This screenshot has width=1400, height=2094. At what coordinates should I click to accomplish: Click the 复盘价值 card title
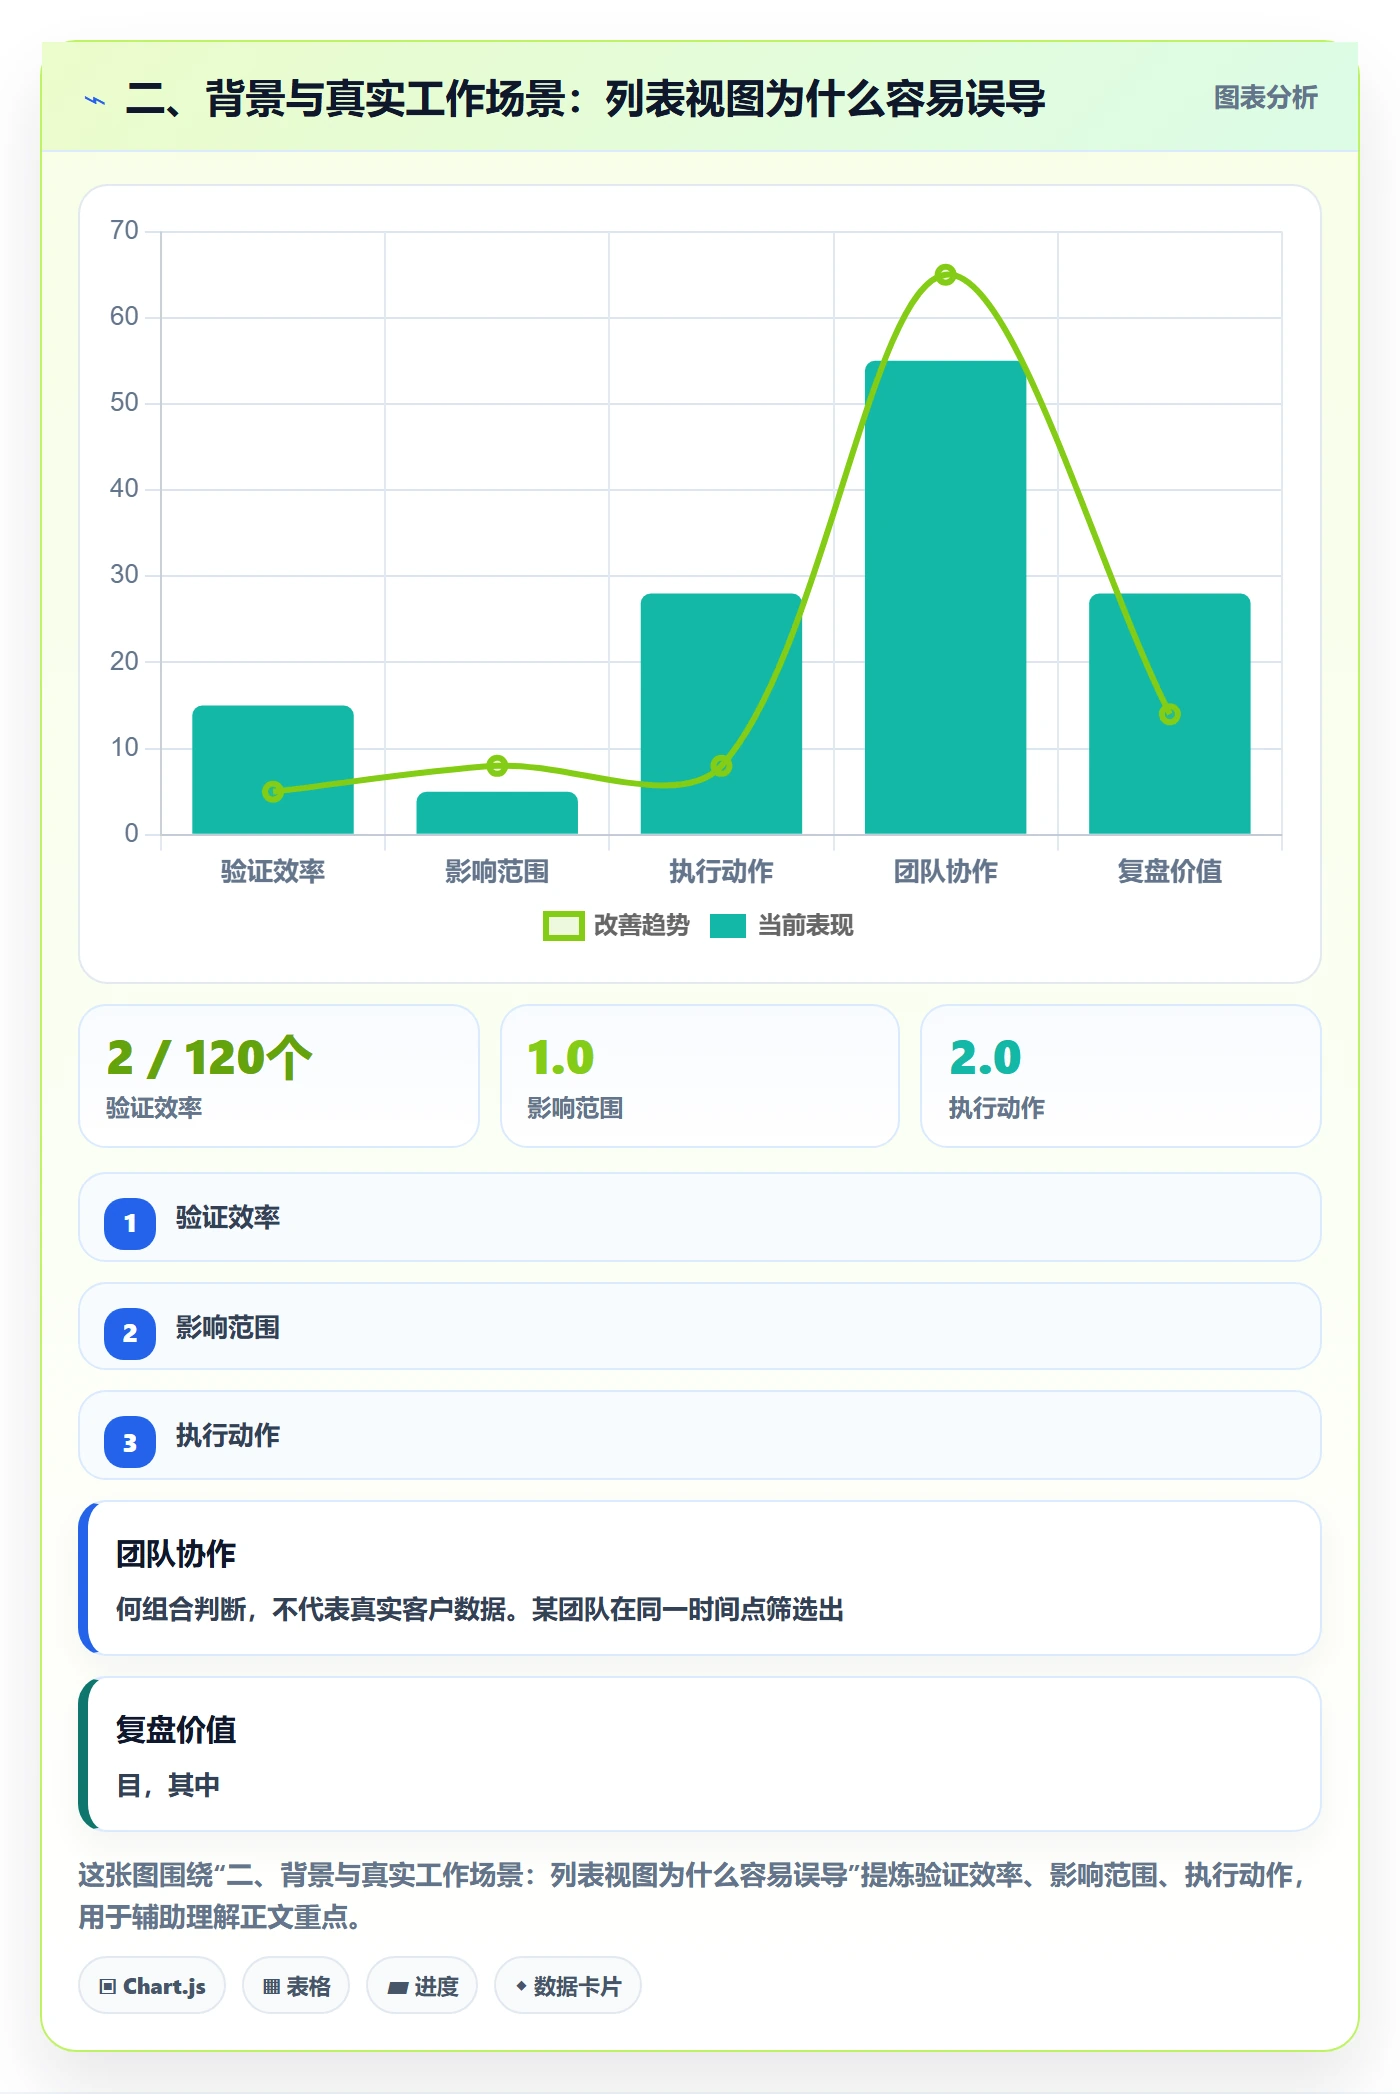(176, 1729)
